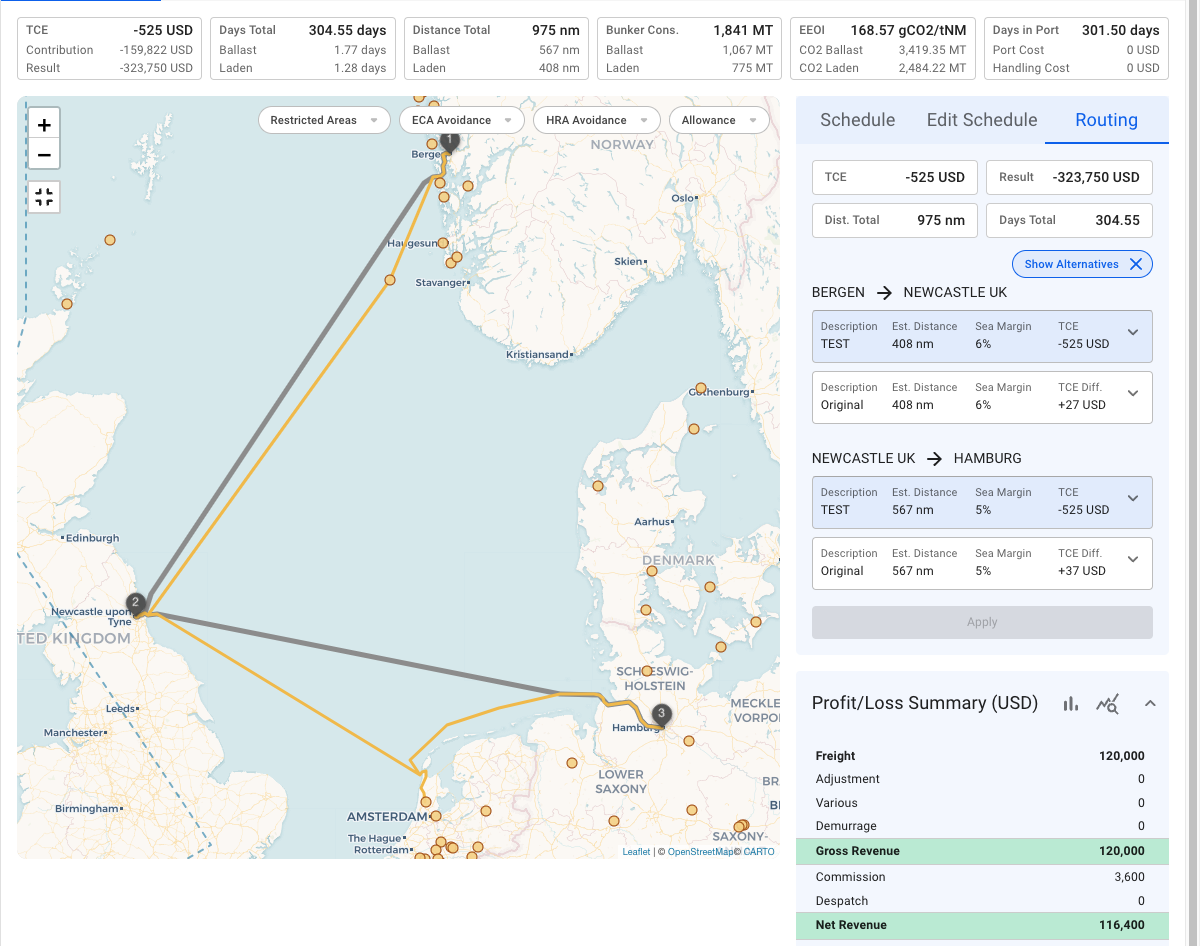Click the Hamburg port marker 3
The image size is (1200, 946).
[661, 714]
